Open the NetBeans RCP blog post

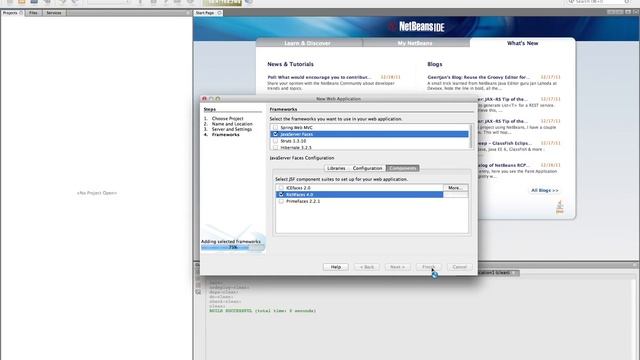pos(504,165)
